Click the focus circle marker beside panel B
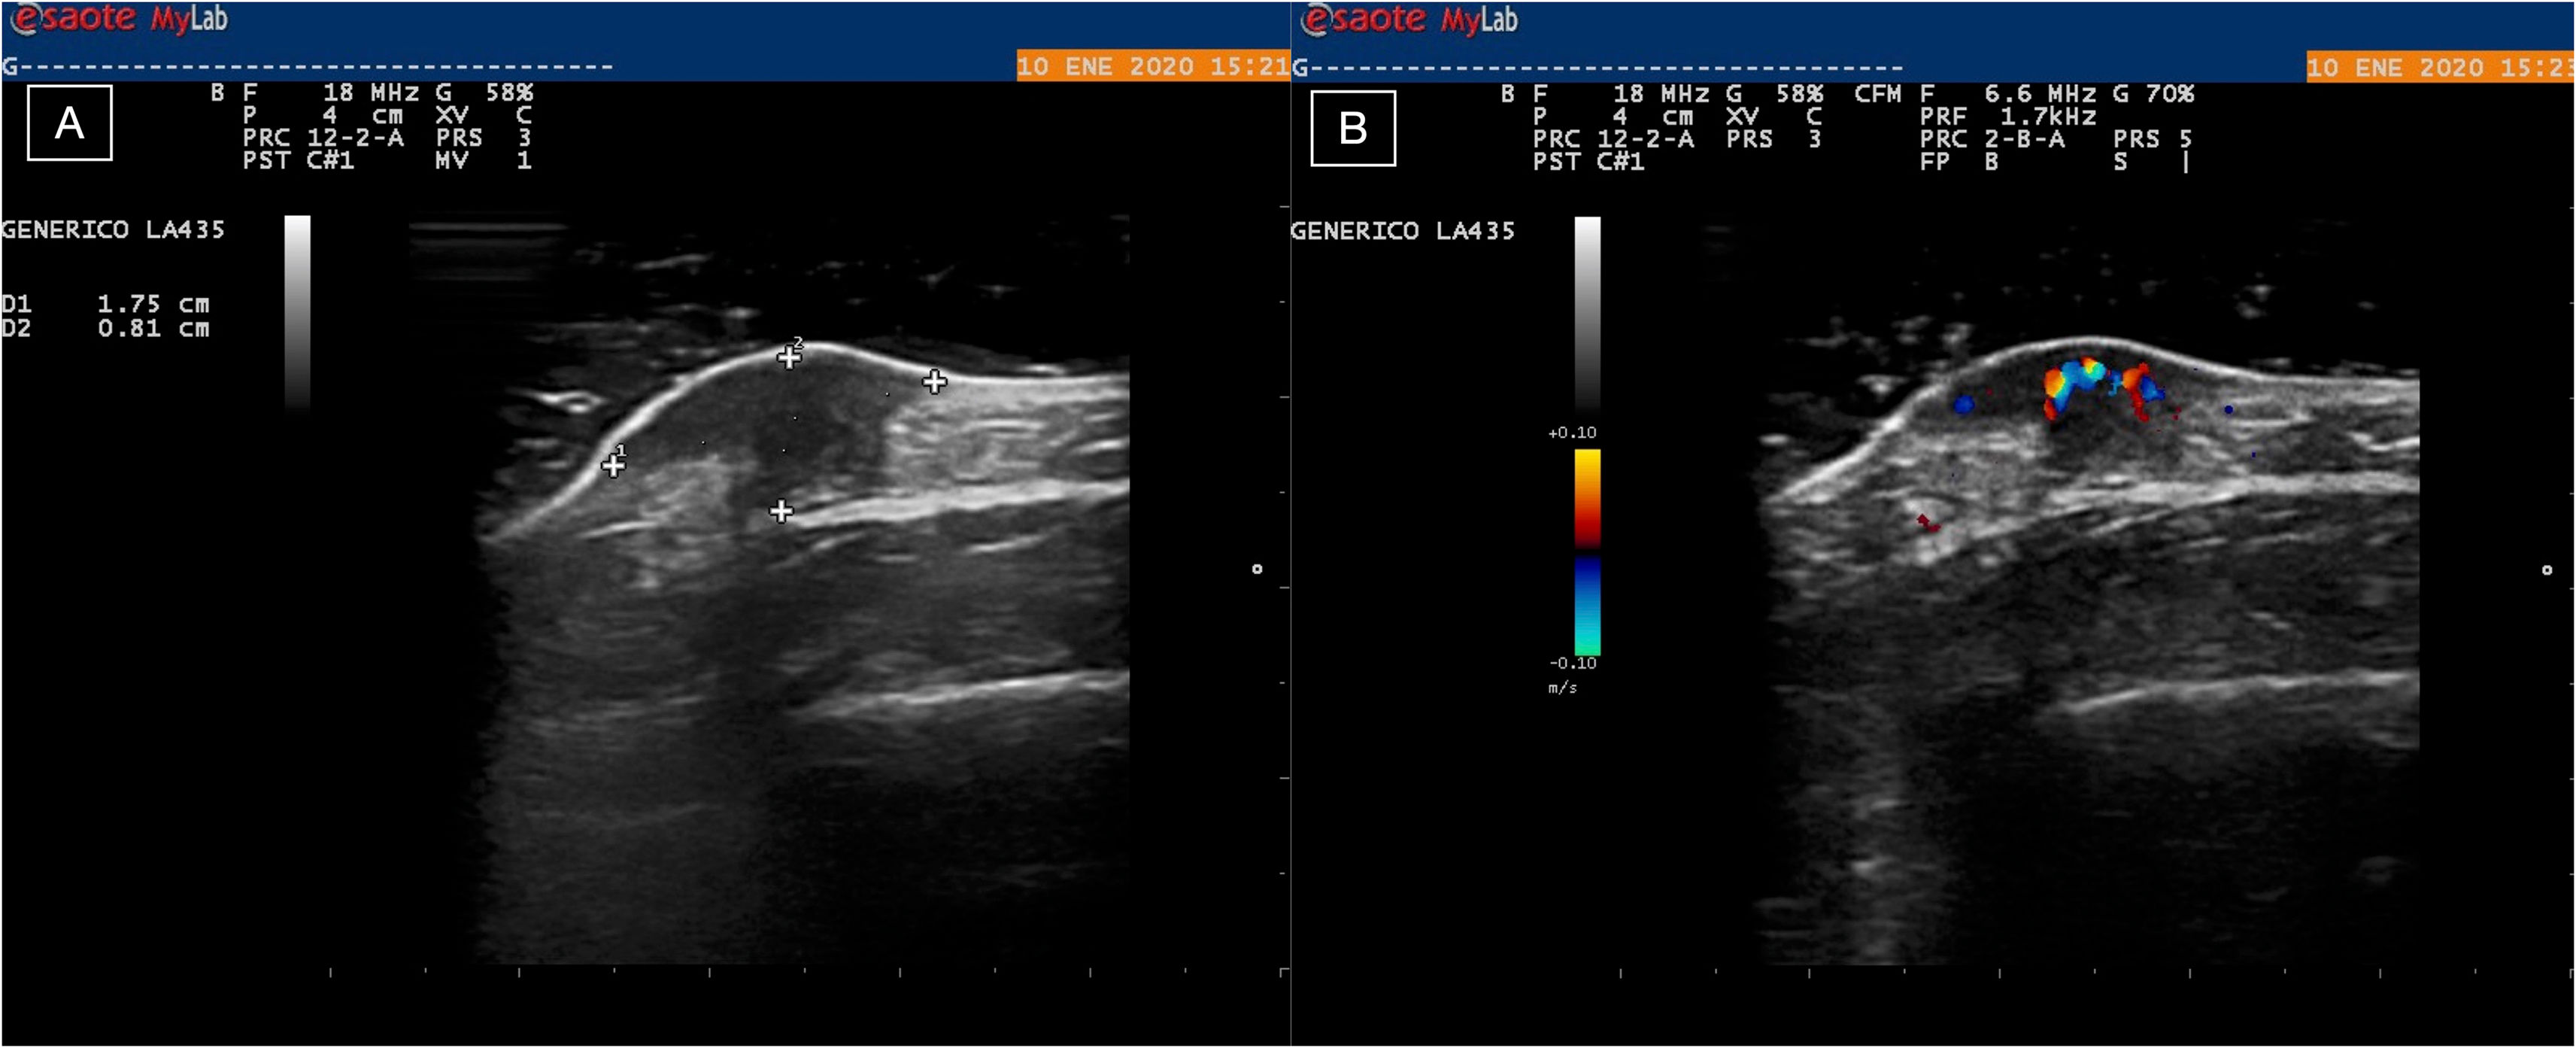 [2547, 570]
